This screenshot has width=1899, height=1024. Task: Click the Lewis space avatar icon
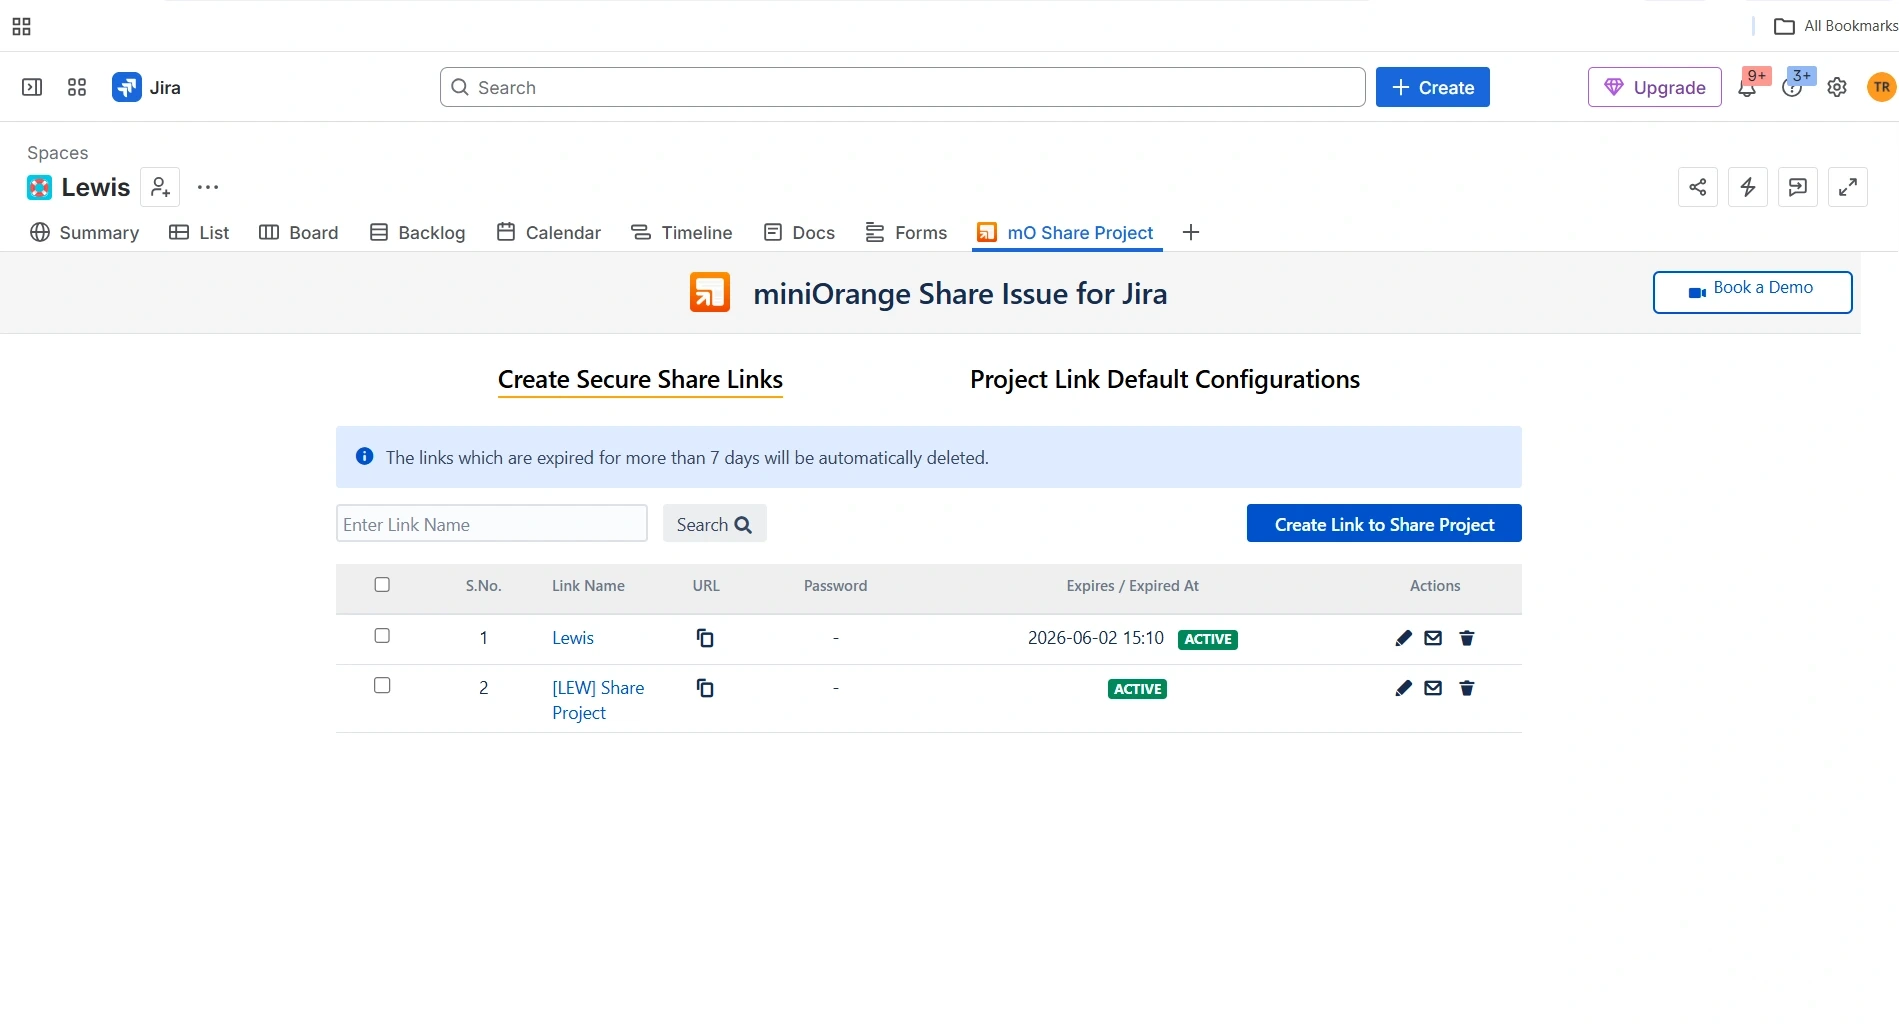(39, 187)
